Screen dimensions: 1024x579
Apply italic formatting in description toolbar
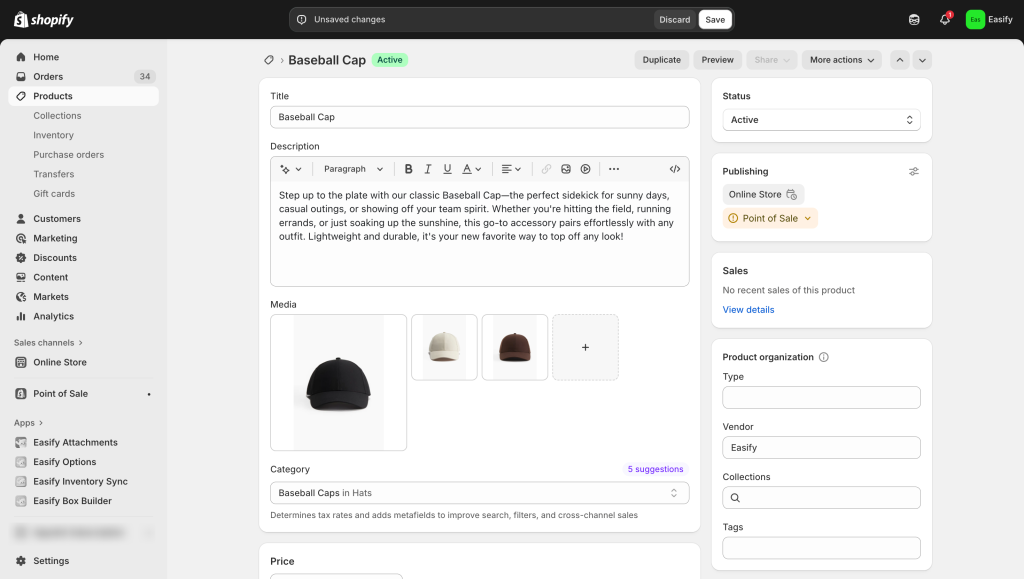coord(428,169)
